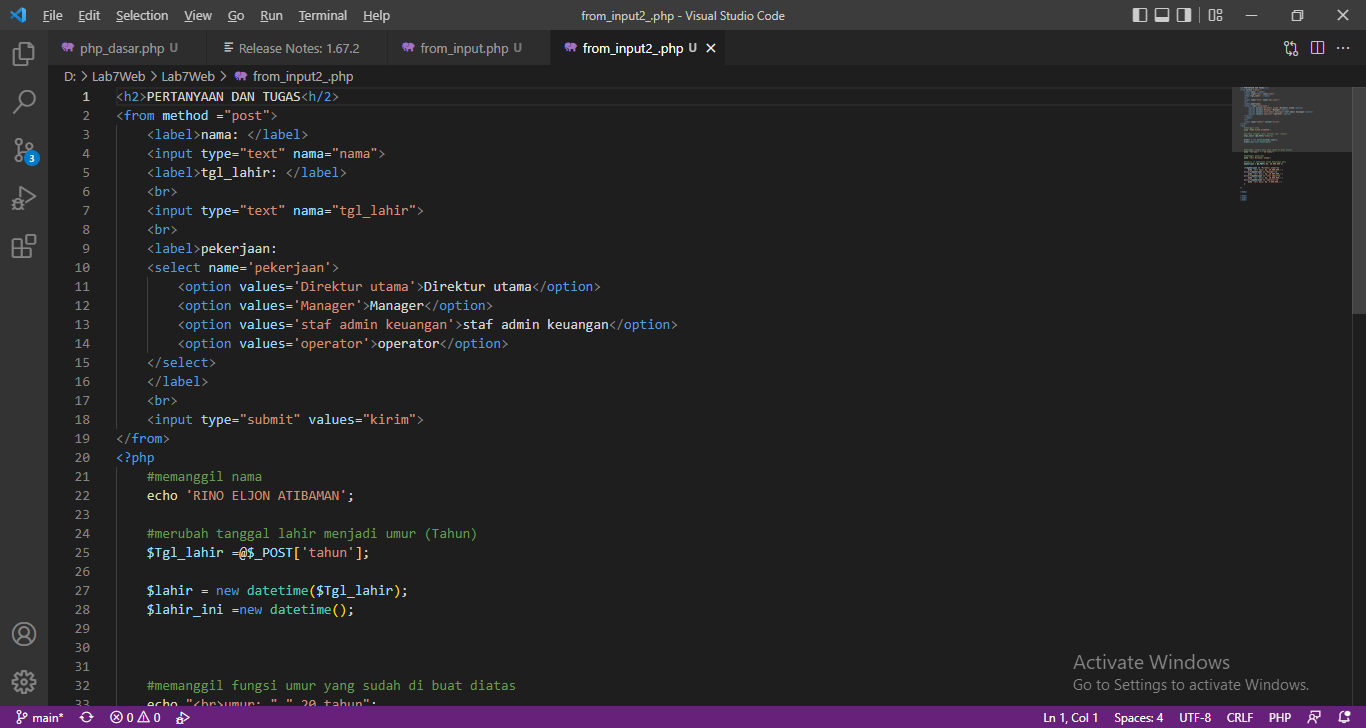Switch to the from_input.php tab
The height and width of the screenshot is (728, 1366).
tap(469, 48)
